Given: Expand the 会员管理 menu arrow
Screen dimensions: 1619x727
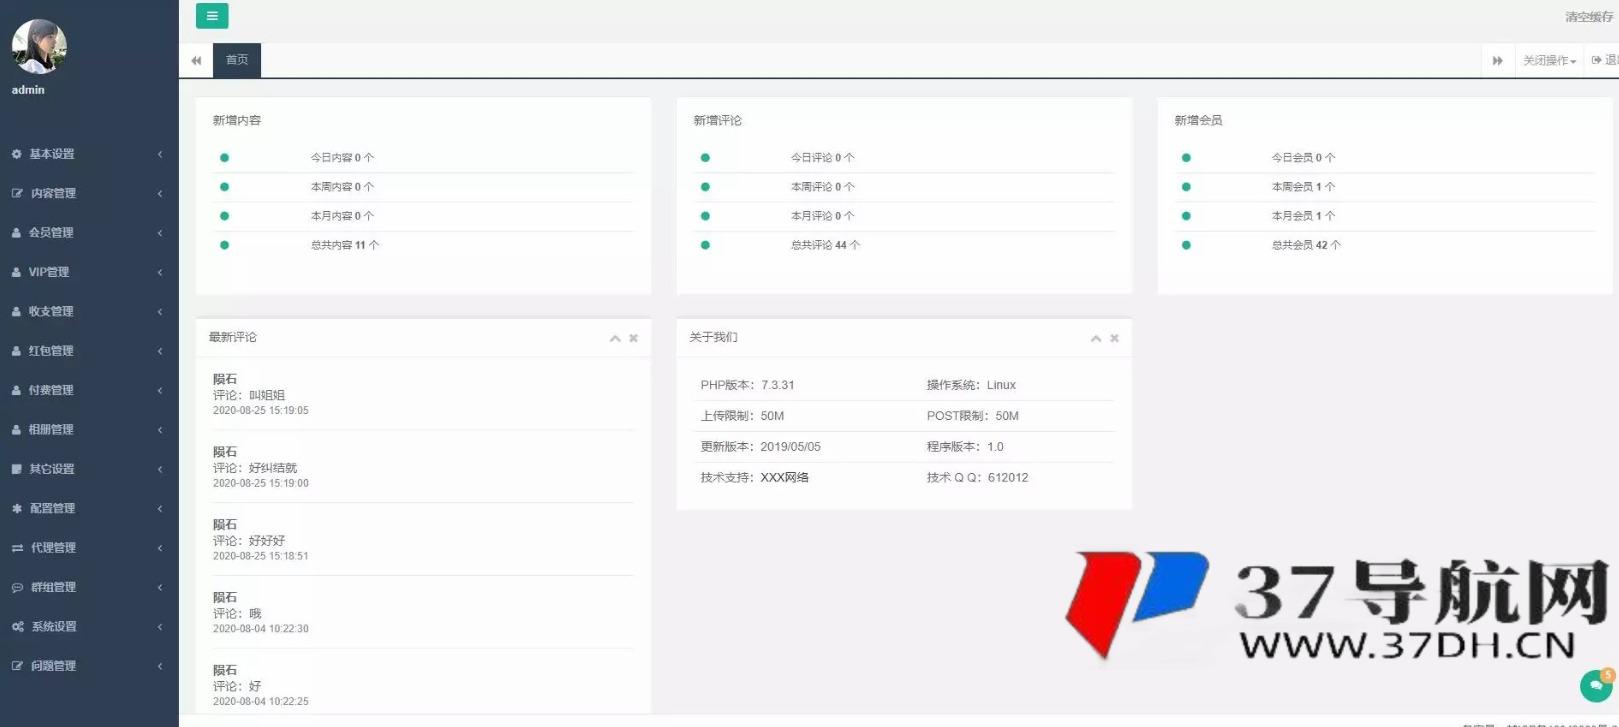Looking at the screenshot, I should (x=160, y=233).
